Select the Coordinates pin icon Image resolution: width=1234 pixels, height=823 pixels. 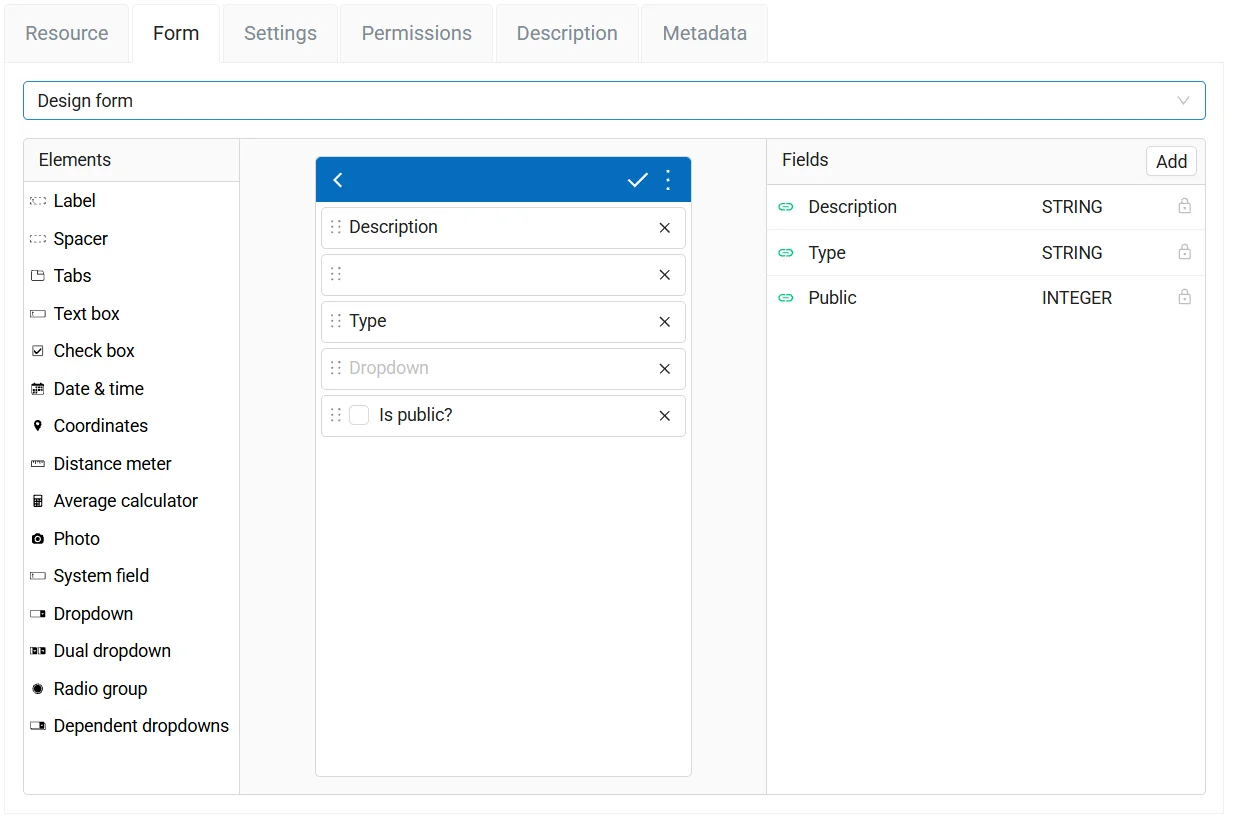38,426
